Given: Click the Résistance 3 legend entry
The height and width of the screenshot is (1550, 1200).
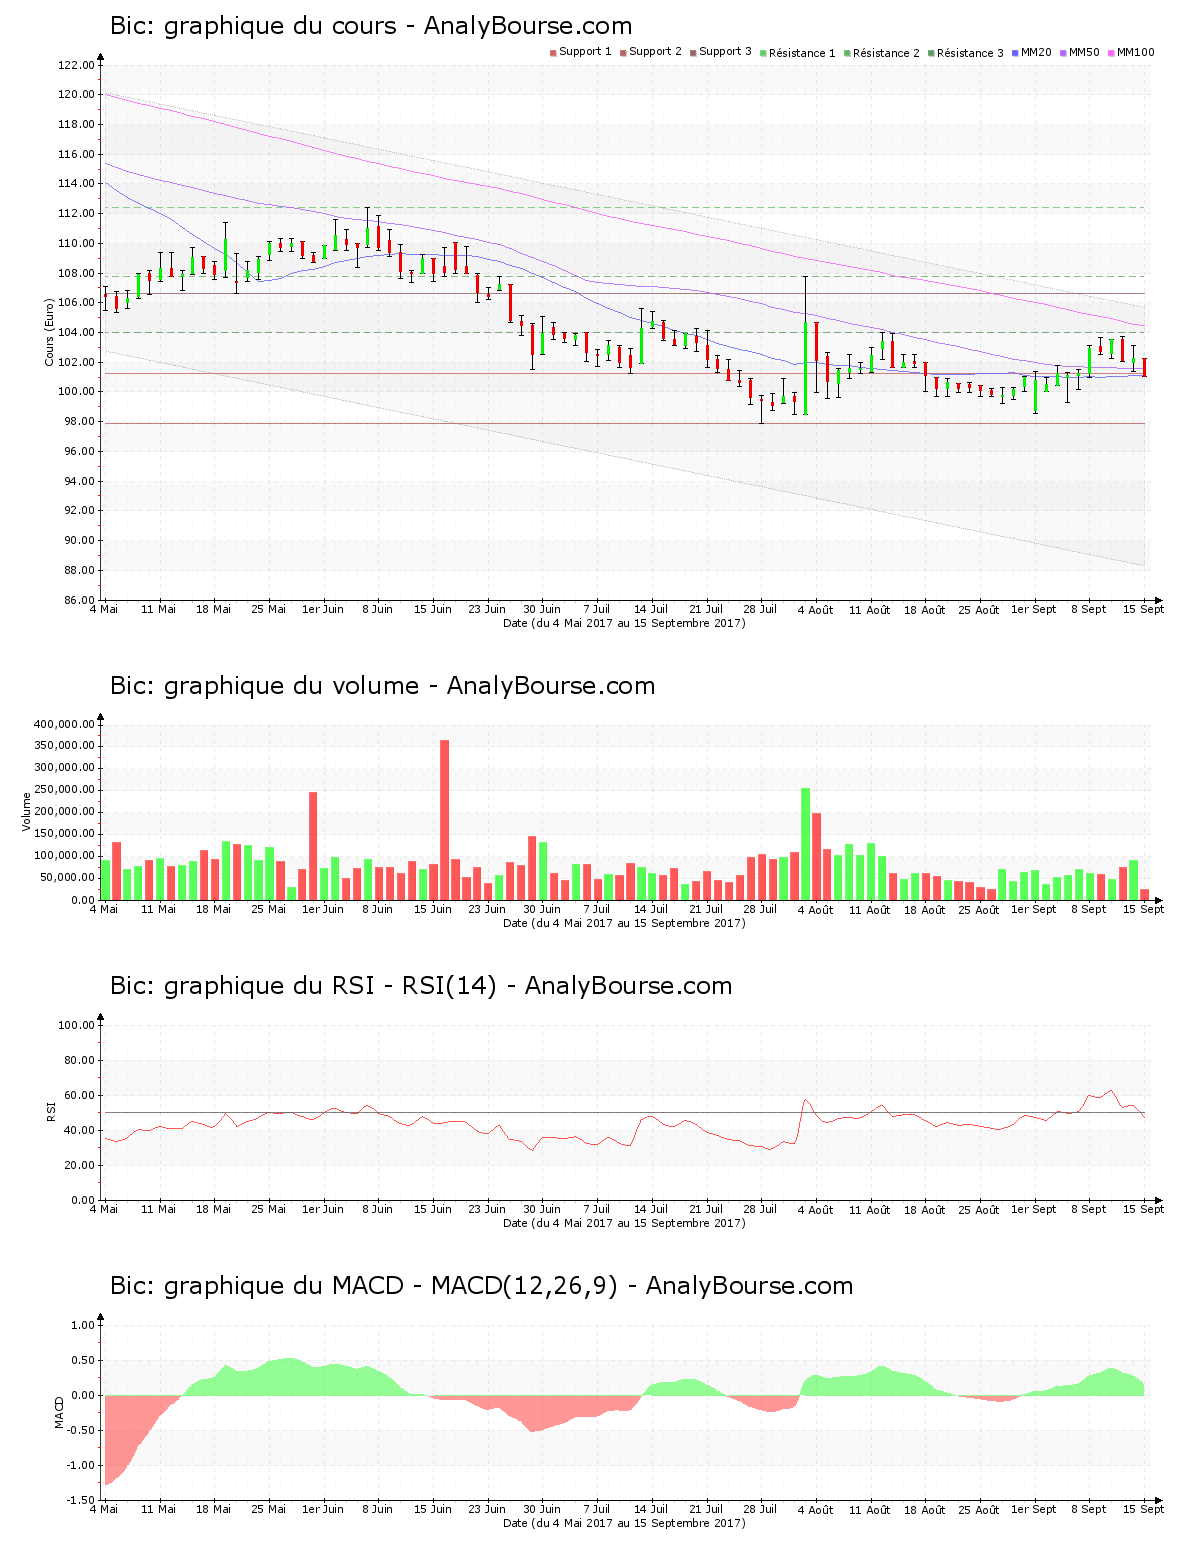Looking at the screenshot, I should [965, 52].
